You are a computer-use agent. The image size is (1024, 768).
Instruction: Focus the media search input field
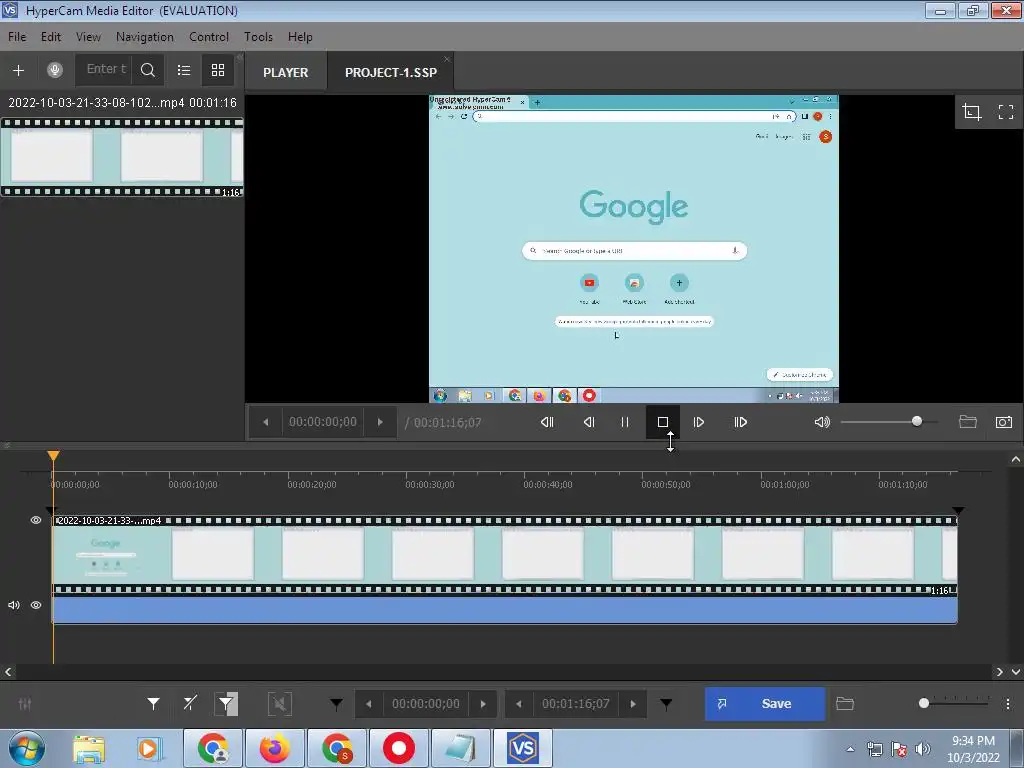pos(105,69)
